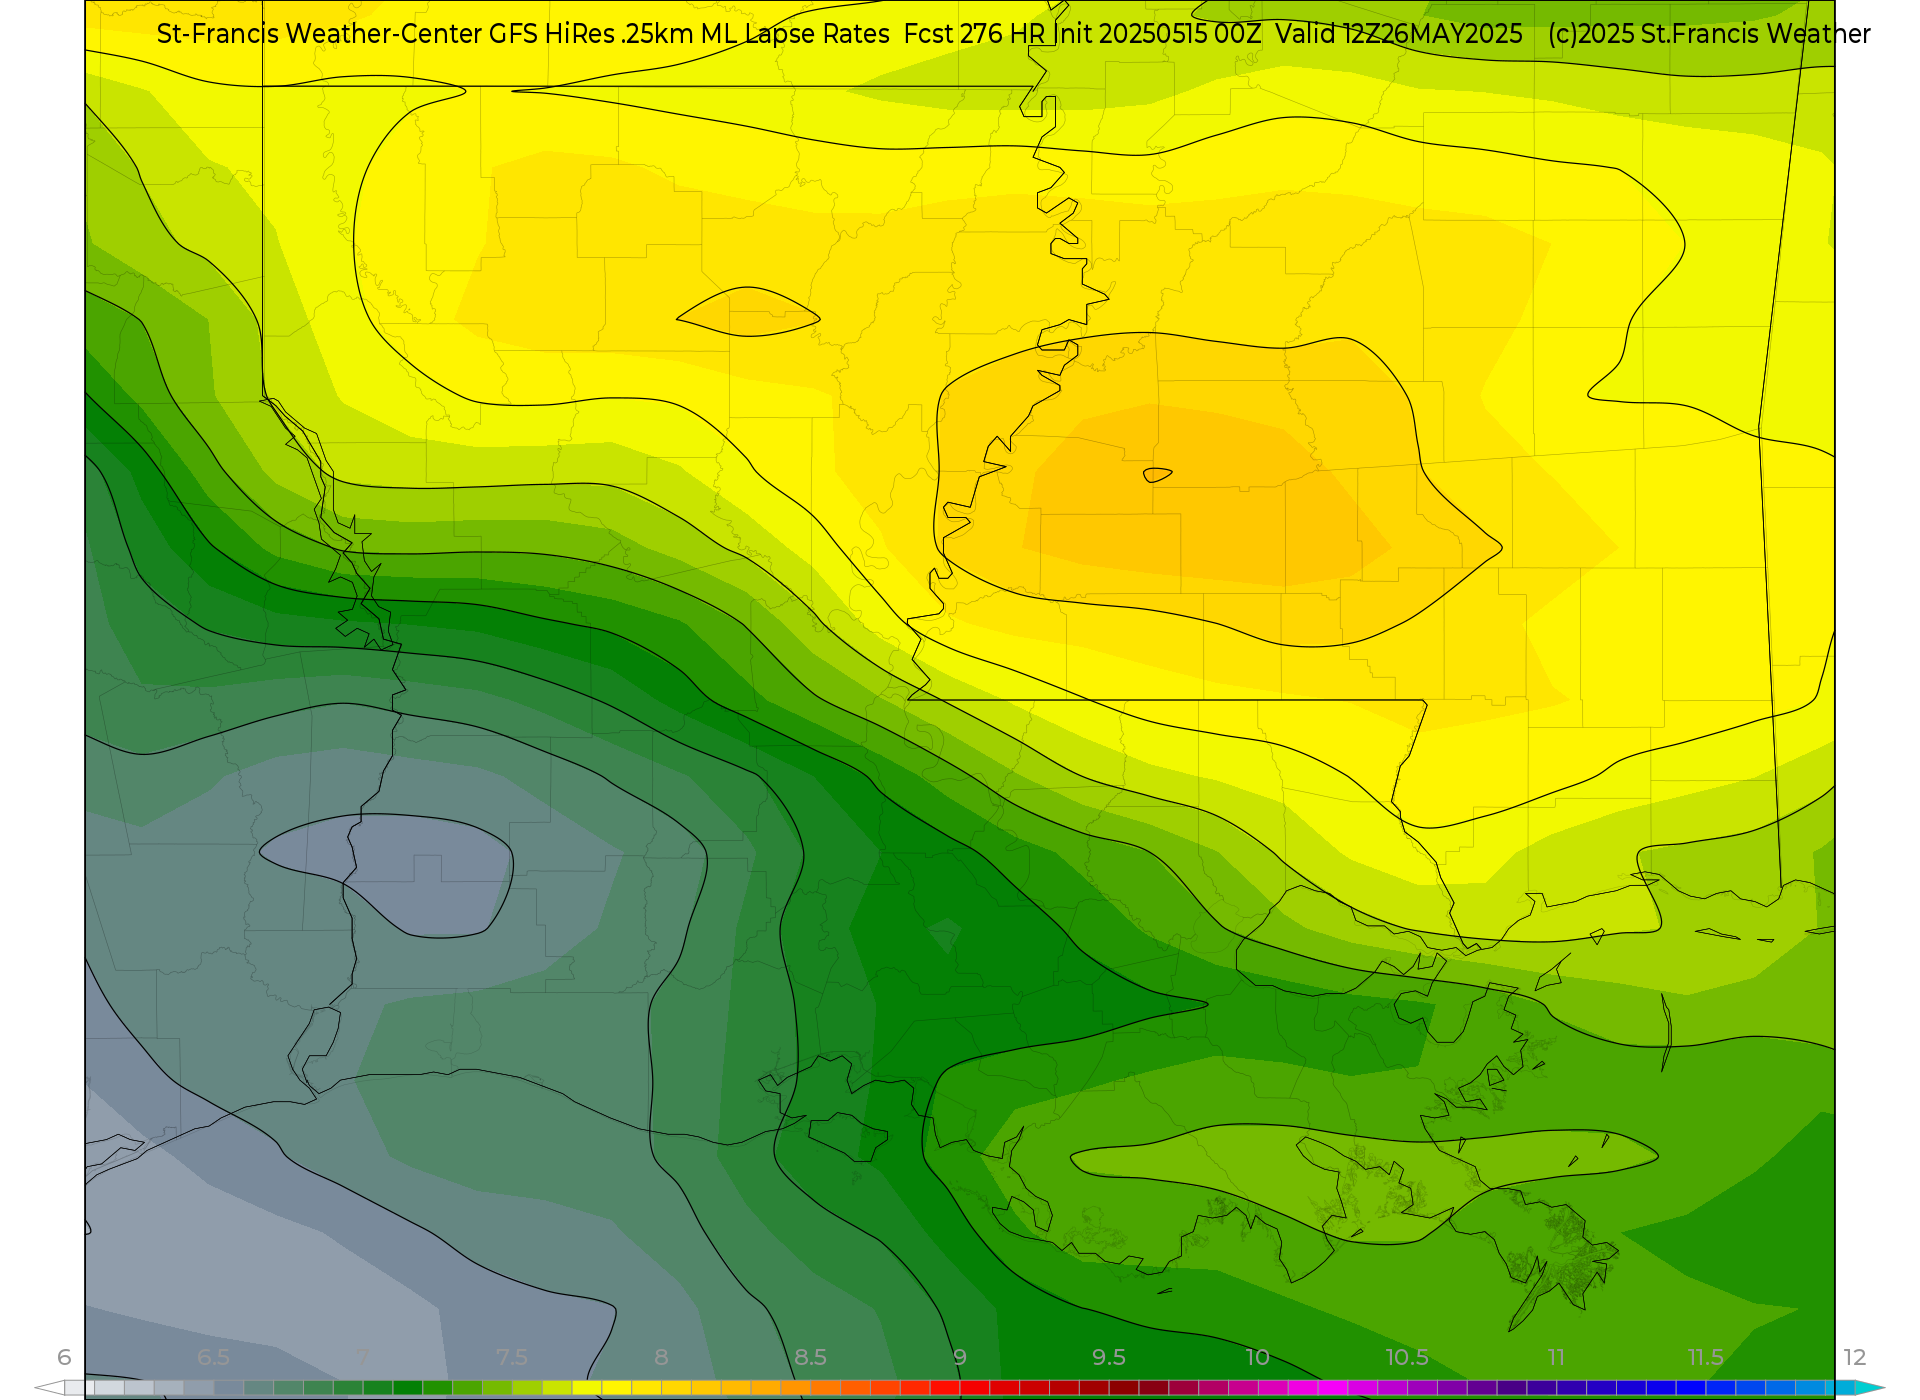Click the "(c)2025 St.Francis Weather" copyright text
The image size is (1920, 1400).
pyautogui.click(x=1709, y=34)
